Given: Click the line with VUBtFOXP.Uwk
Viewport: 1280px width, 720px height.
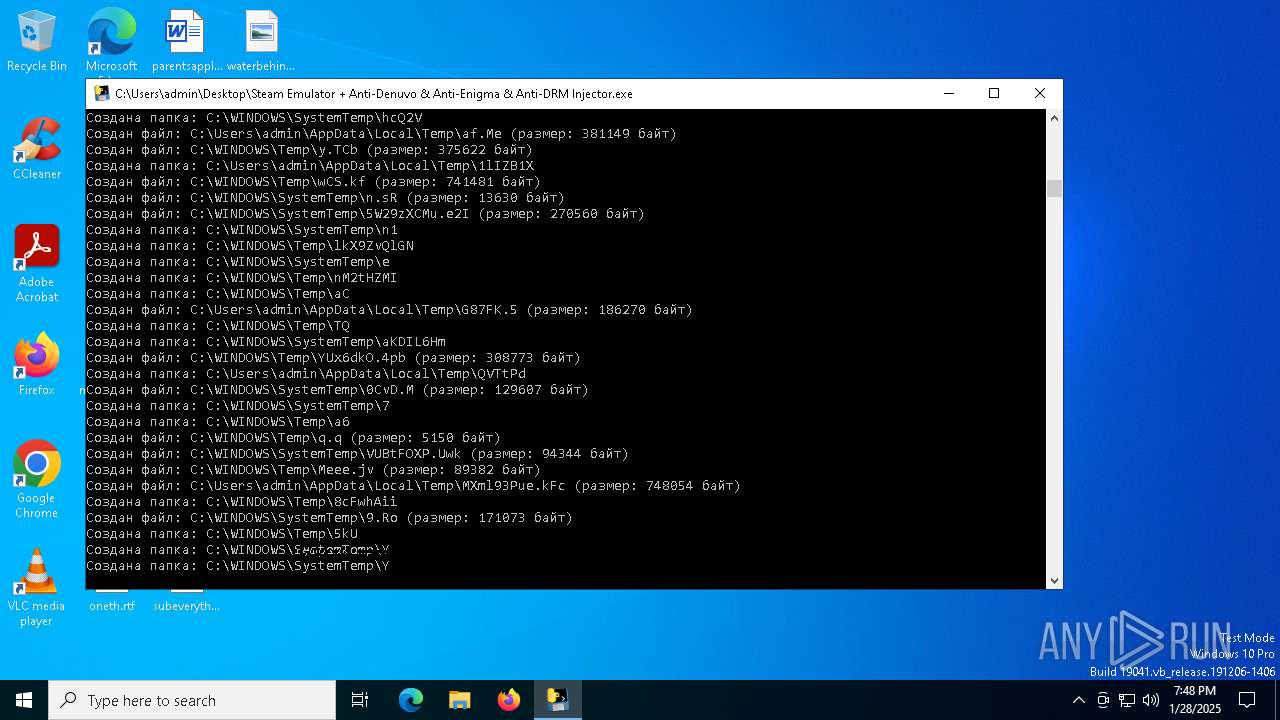Looking at the screenshot, I should click(x=357, y=454).
